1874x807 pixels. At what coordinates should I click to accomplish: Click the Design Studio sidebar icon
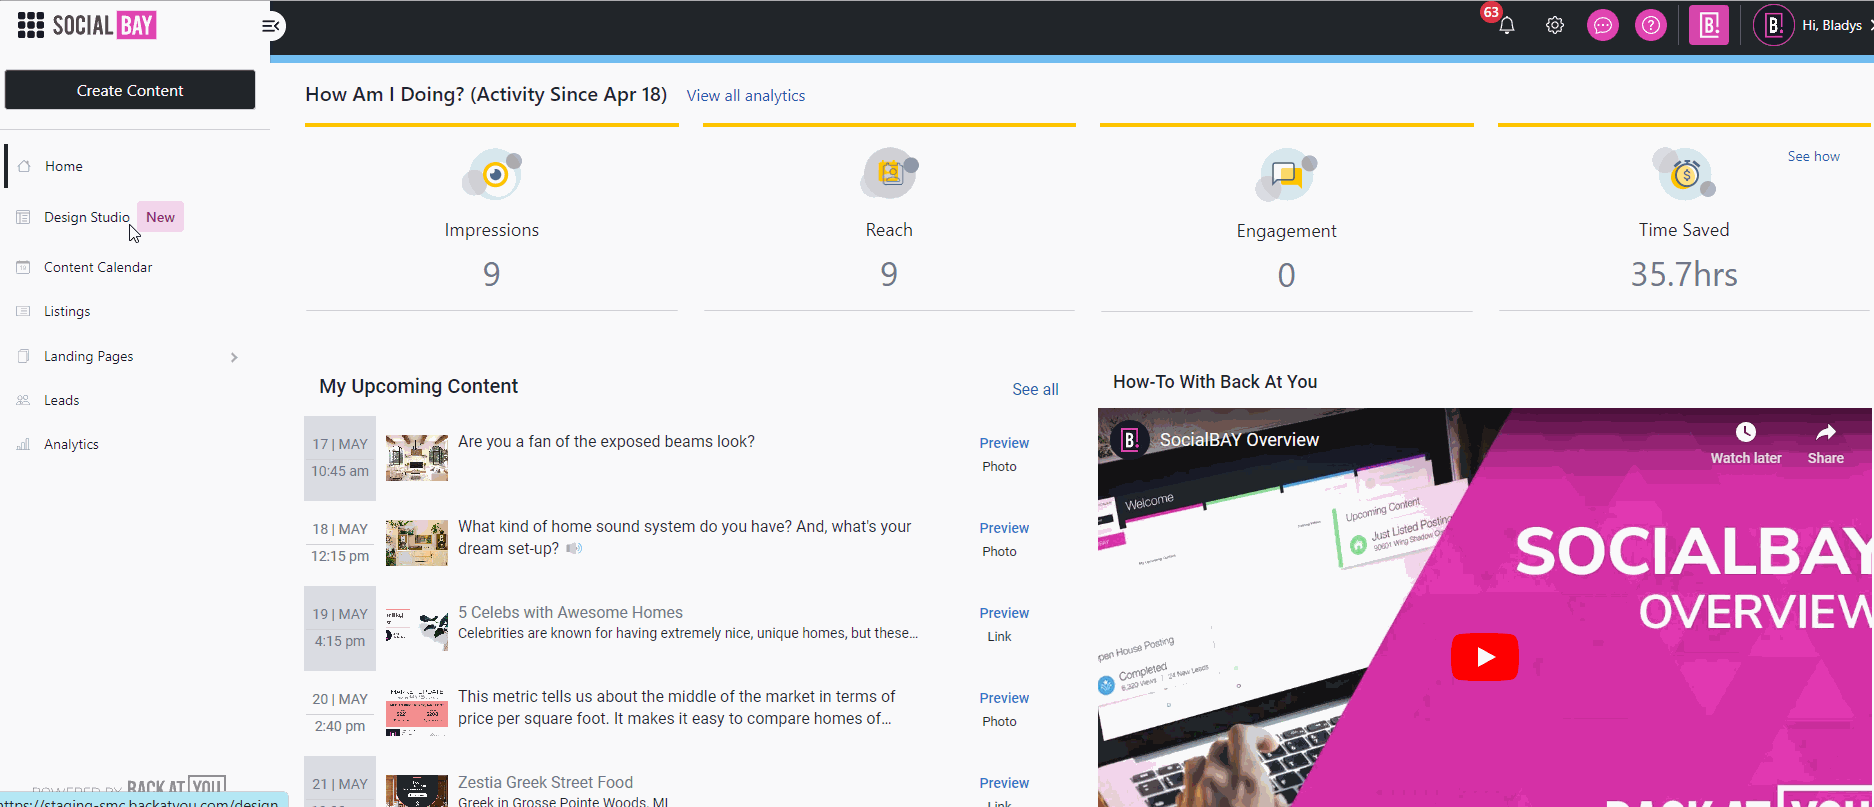pyautogui.click(x=23, y=217)
